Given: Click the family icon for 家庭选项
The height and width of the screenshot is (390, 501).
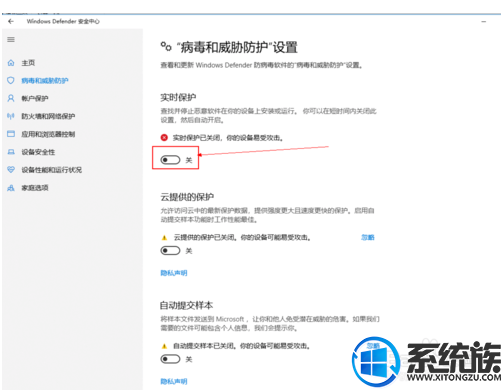Looking at the screenshot, I should [11, 188].
